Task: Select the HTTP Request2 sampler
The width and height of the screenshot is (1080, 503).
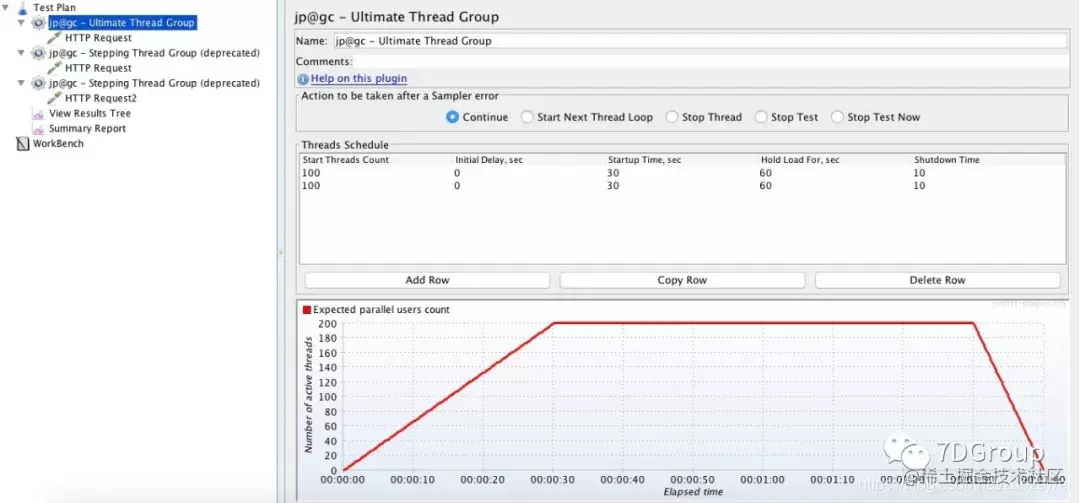Action: coord(101,98)
